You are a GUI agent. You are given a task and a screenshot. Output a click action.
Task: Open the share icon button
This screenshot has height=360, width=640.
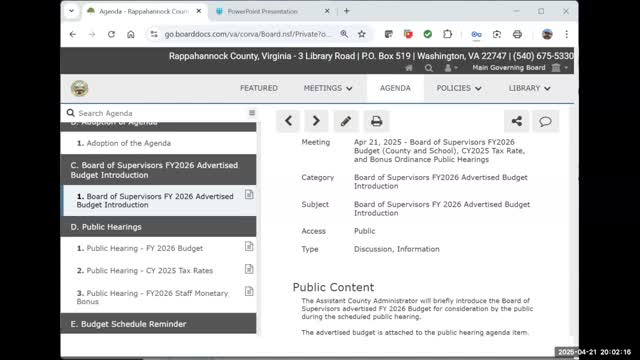pyautogui.click(x=517, y=121)
